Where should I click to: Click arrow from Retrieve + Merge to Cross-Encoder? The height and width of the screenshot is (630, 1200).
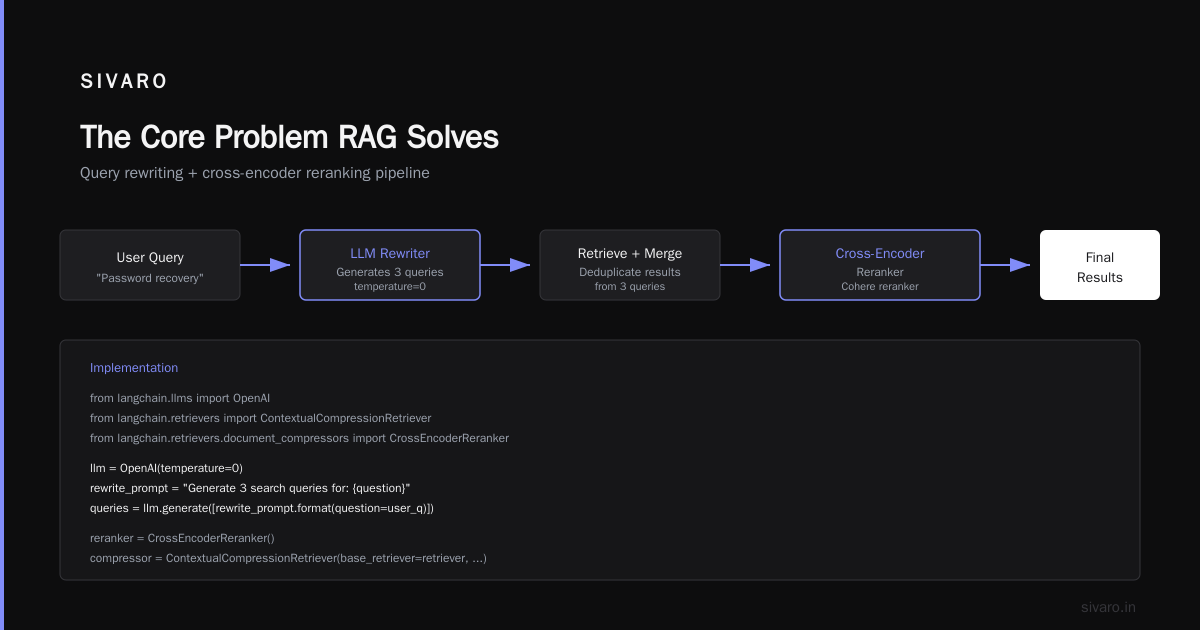[745, 265]
